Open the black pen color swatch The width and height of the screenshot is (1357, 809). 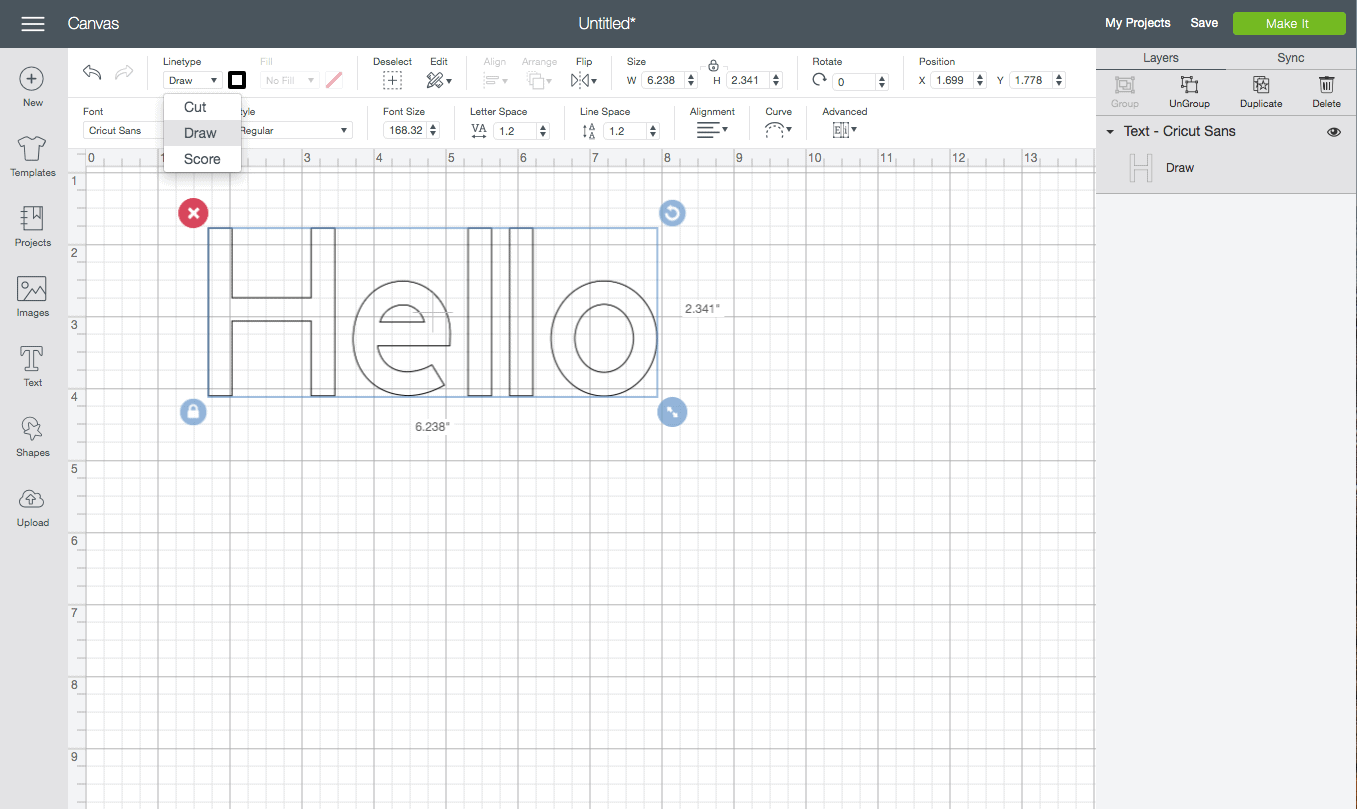[x=237, y=80]
